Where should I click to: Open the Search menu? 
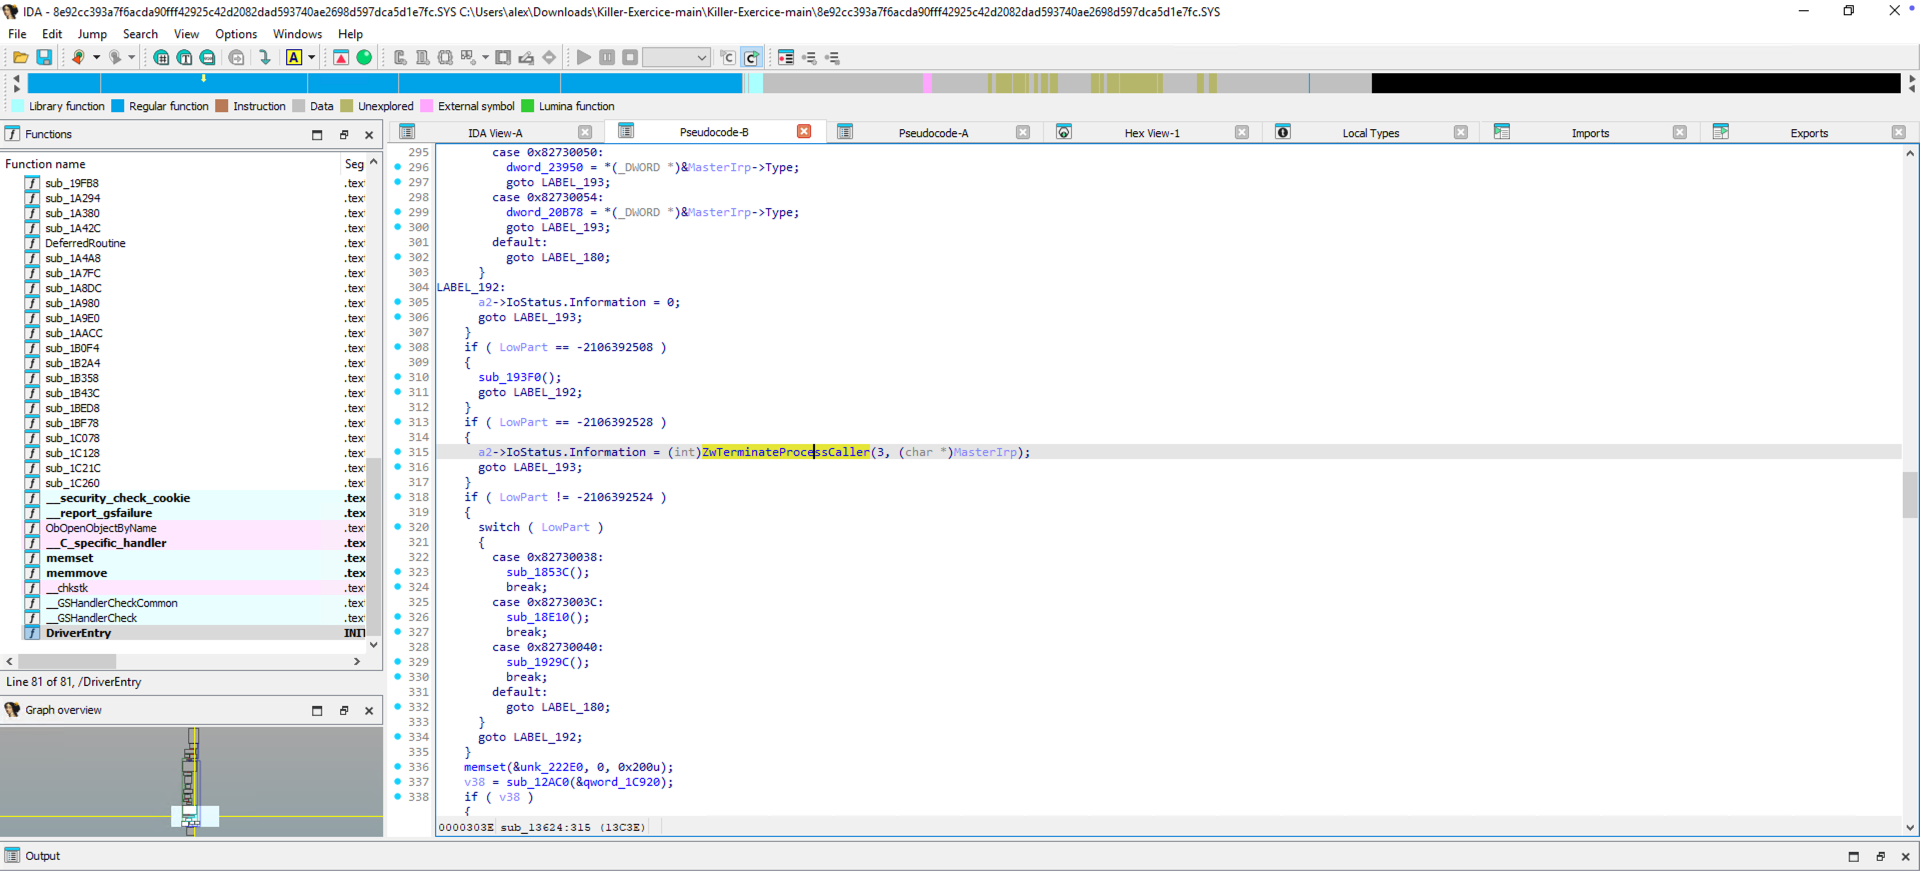(x=140, y=34)
